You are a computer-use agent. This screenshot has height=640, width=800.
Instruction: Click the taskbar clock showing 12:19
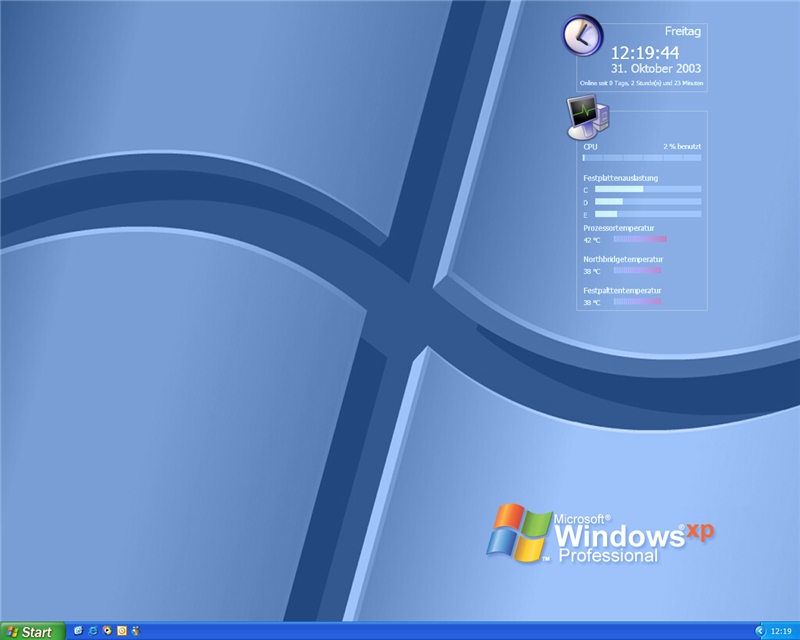781,631
